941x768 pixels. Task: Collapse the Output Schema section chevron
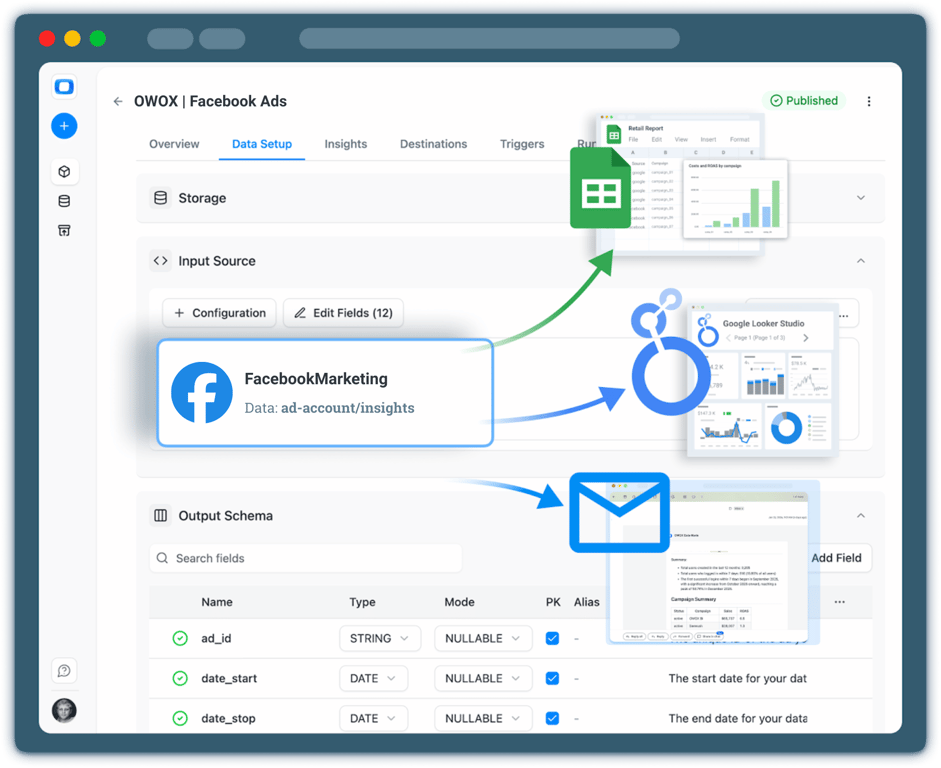coord(861,515)
